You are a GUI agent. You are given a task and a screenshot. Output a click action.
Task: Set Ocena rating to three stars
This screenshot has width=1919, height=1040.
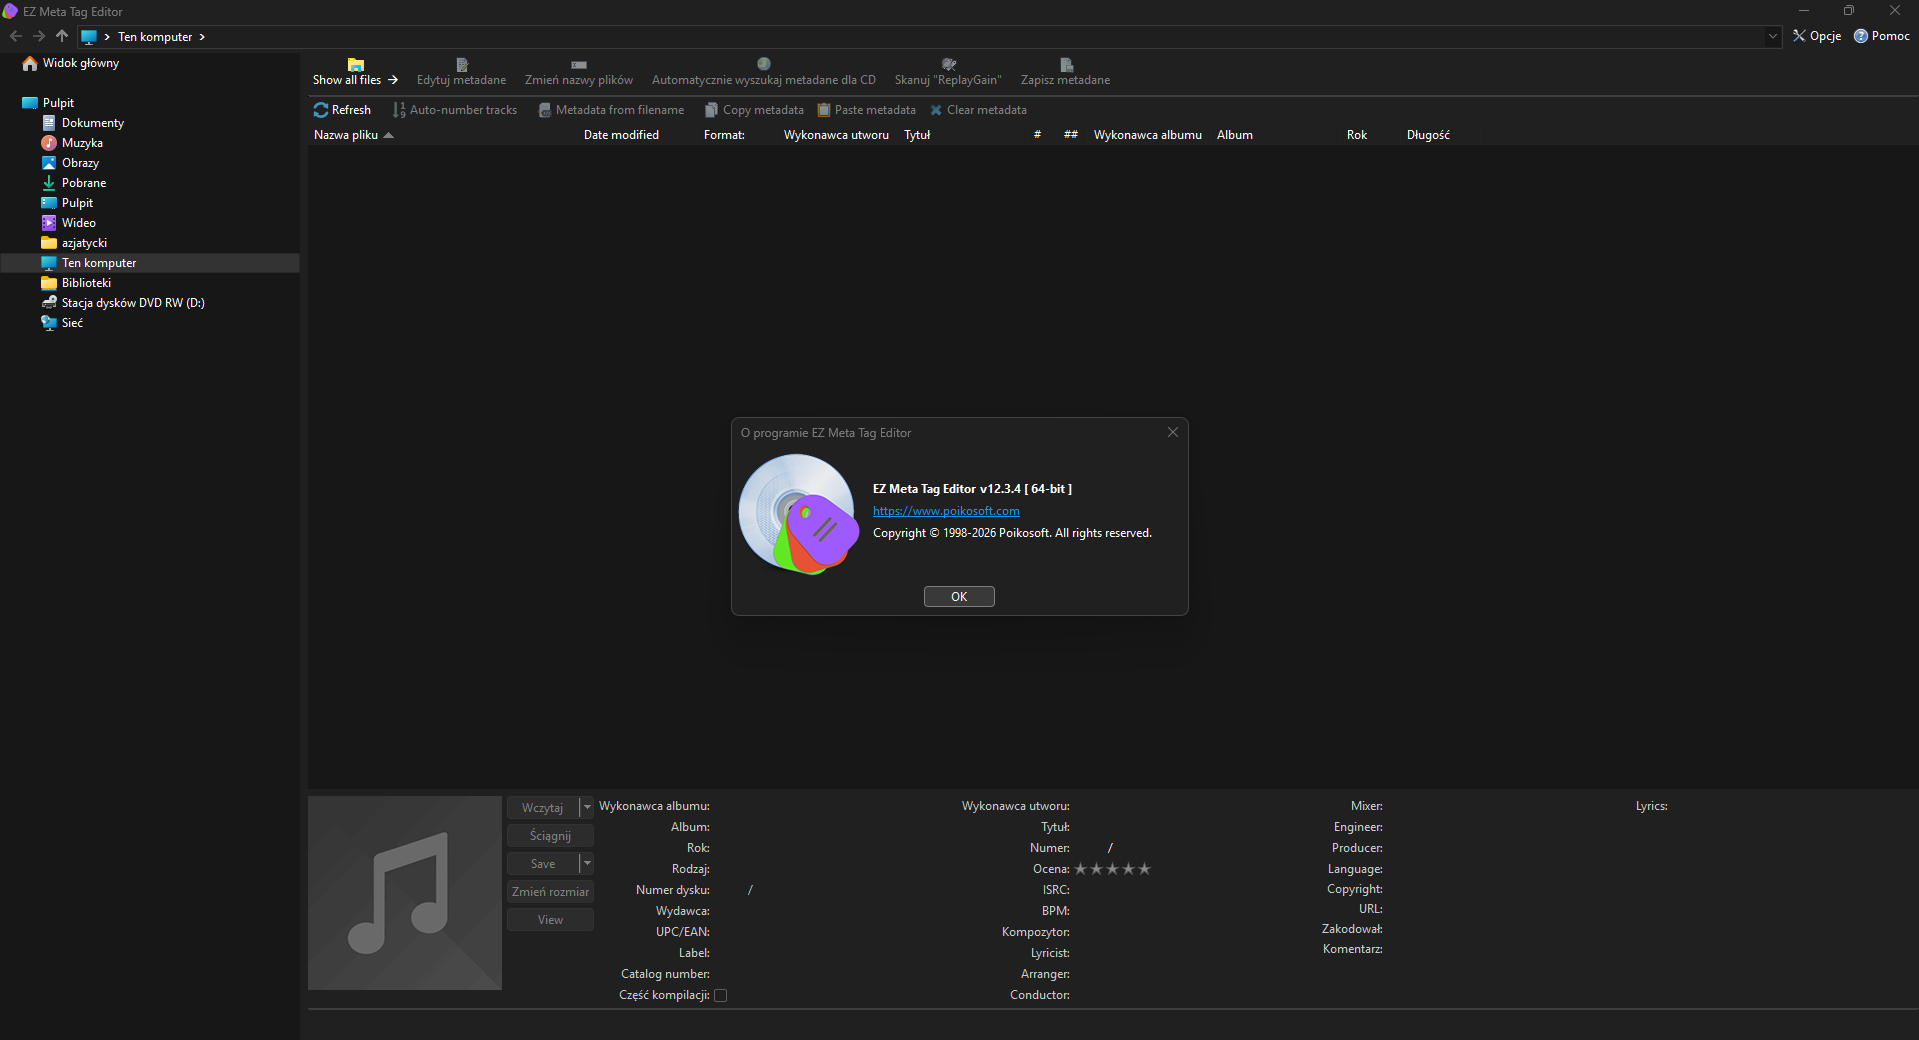[x=1113, y=869]
